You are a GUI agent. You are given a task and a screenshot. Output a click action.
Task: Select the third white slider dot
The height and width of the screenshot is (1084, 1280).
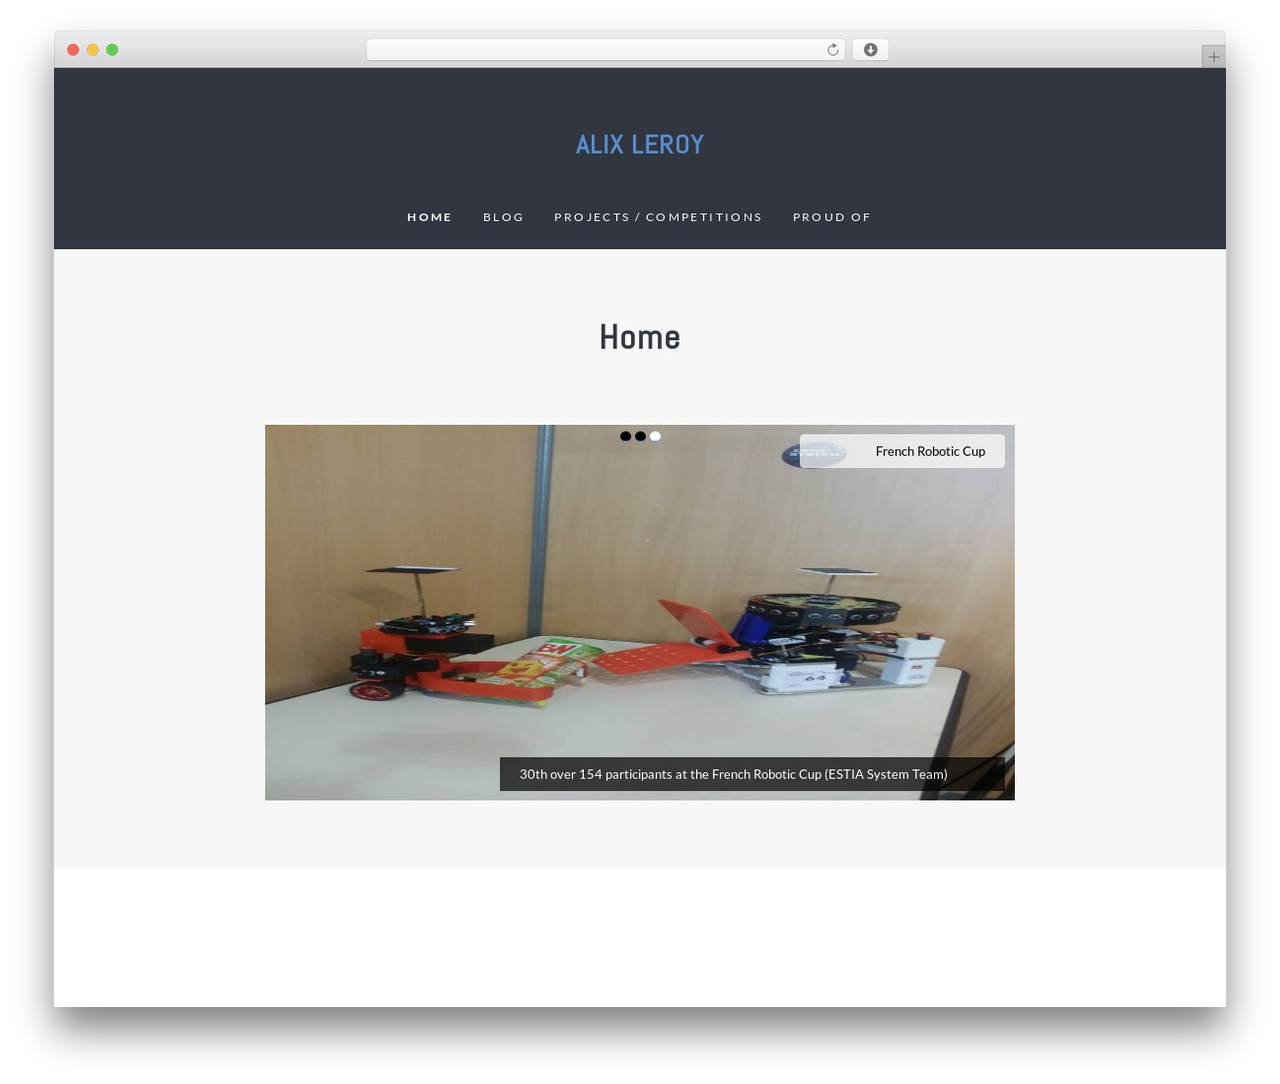click(x=655, y=436)
